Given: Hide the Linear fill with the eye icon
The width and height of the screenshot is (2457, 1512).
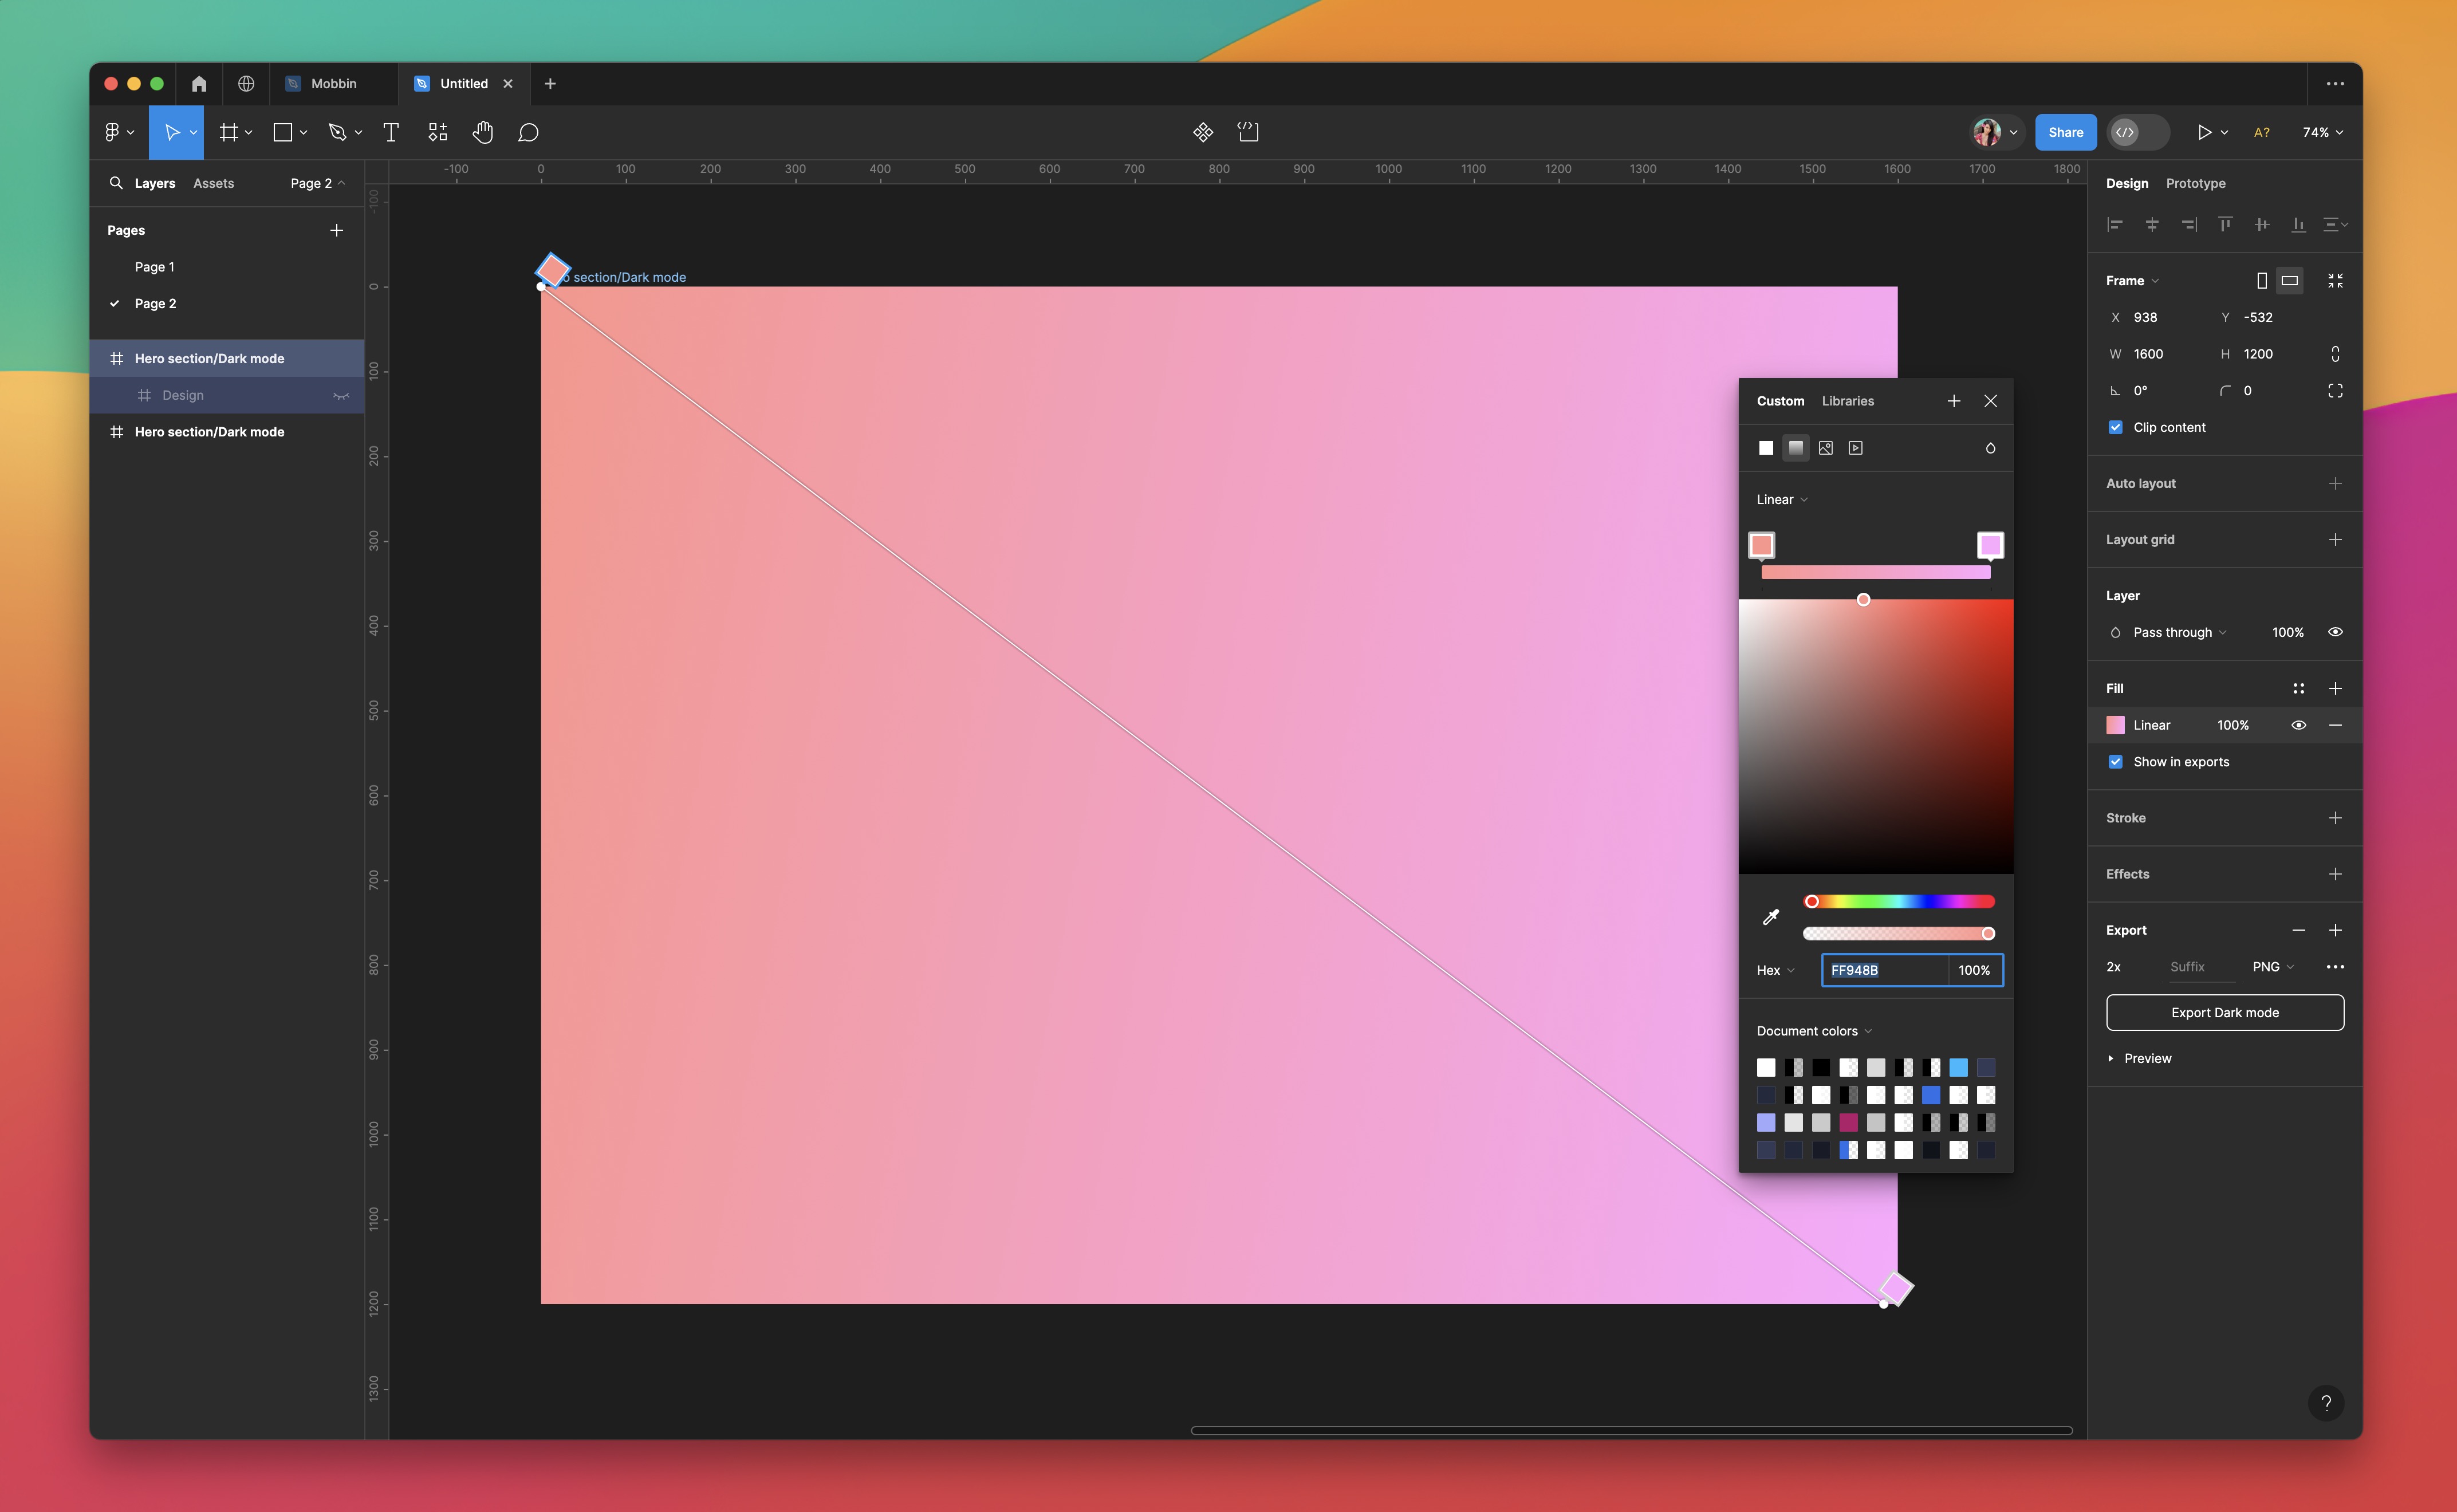Looking at the screenshot, I should point(2298,724).
